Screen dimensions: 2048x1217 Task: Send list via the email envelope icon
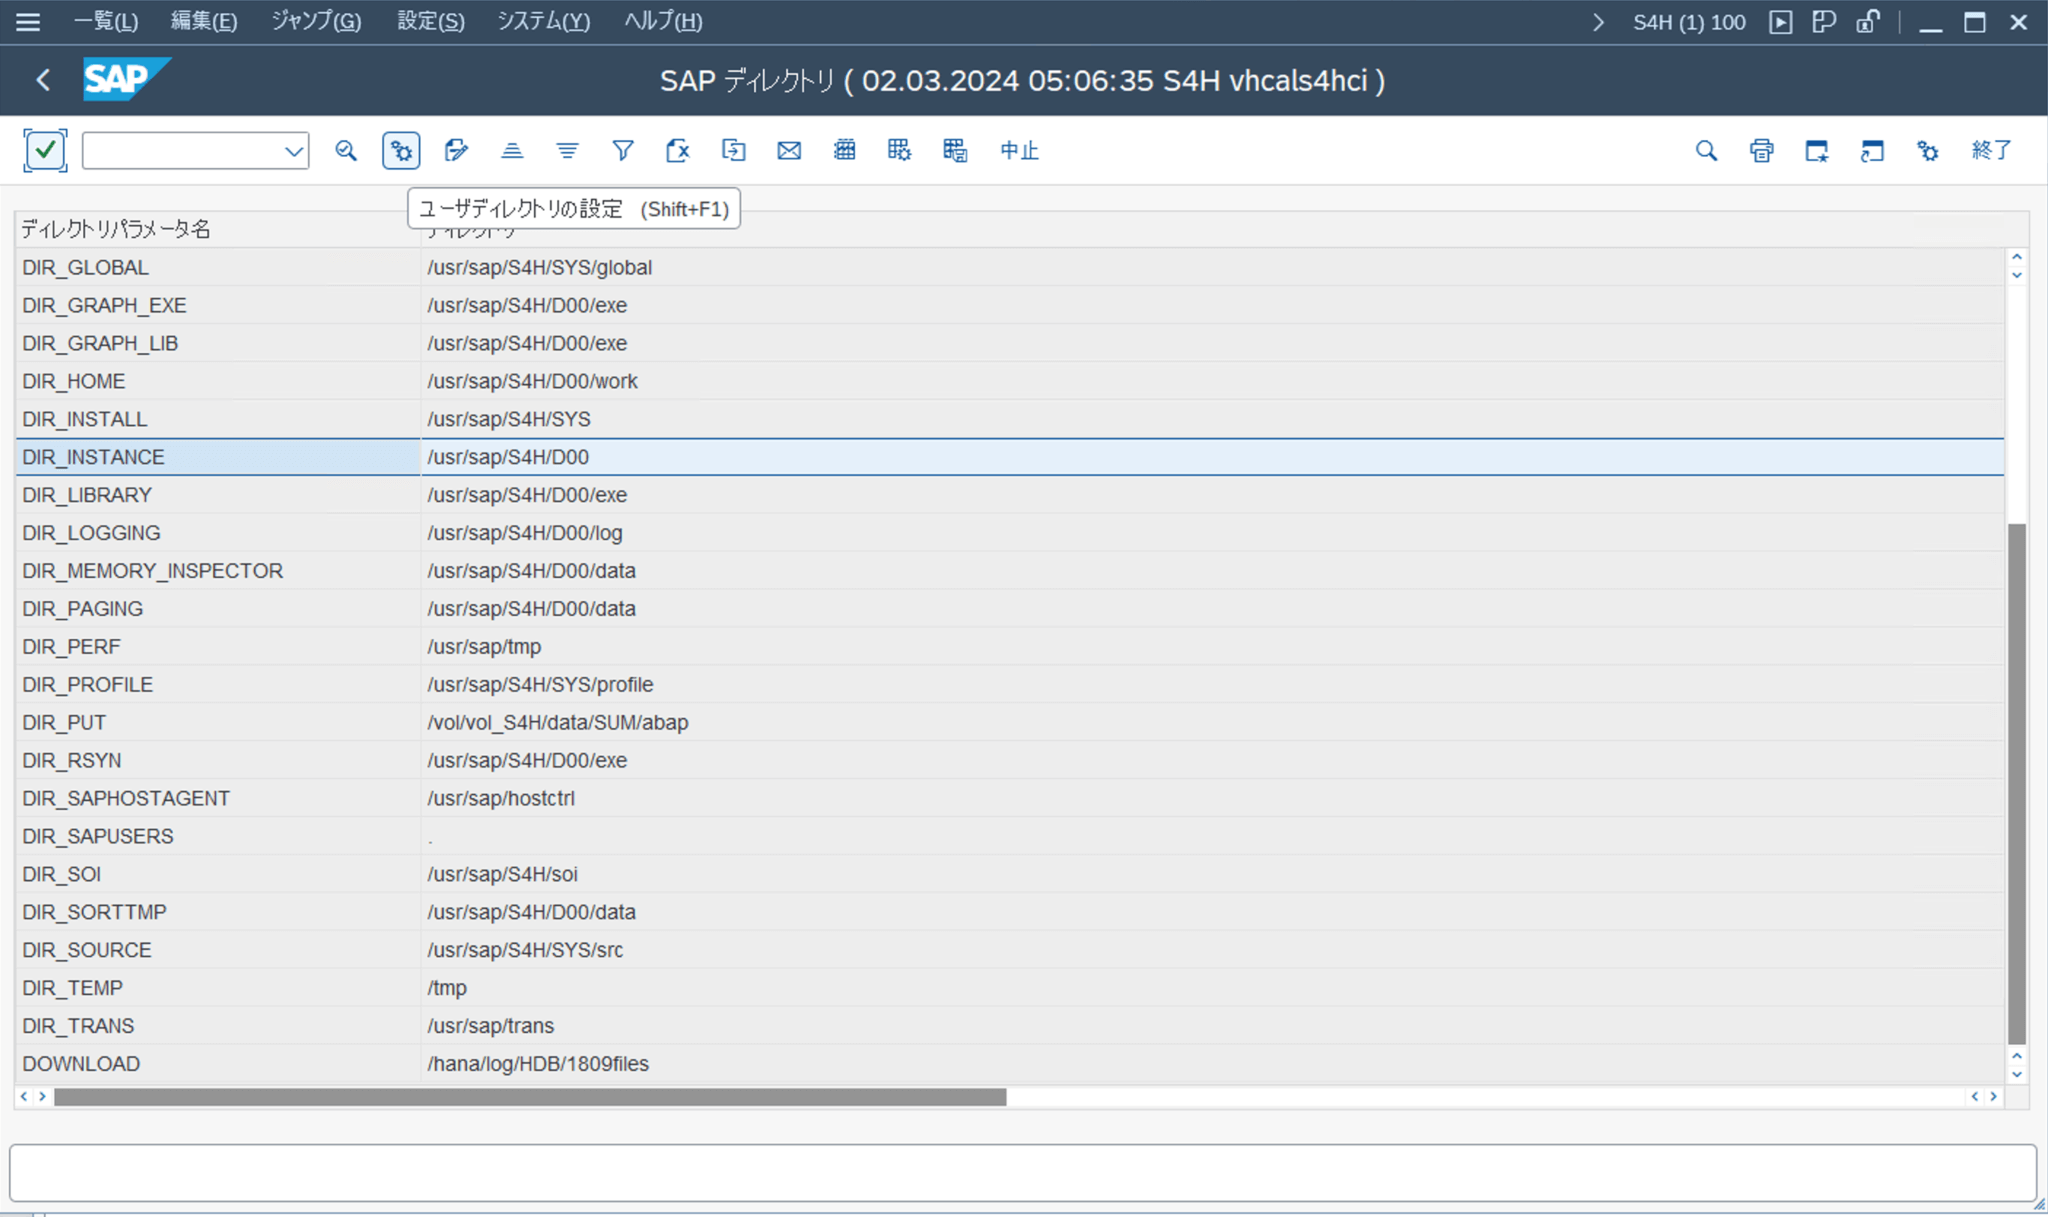pyautogui.click(x=789, y=150)
